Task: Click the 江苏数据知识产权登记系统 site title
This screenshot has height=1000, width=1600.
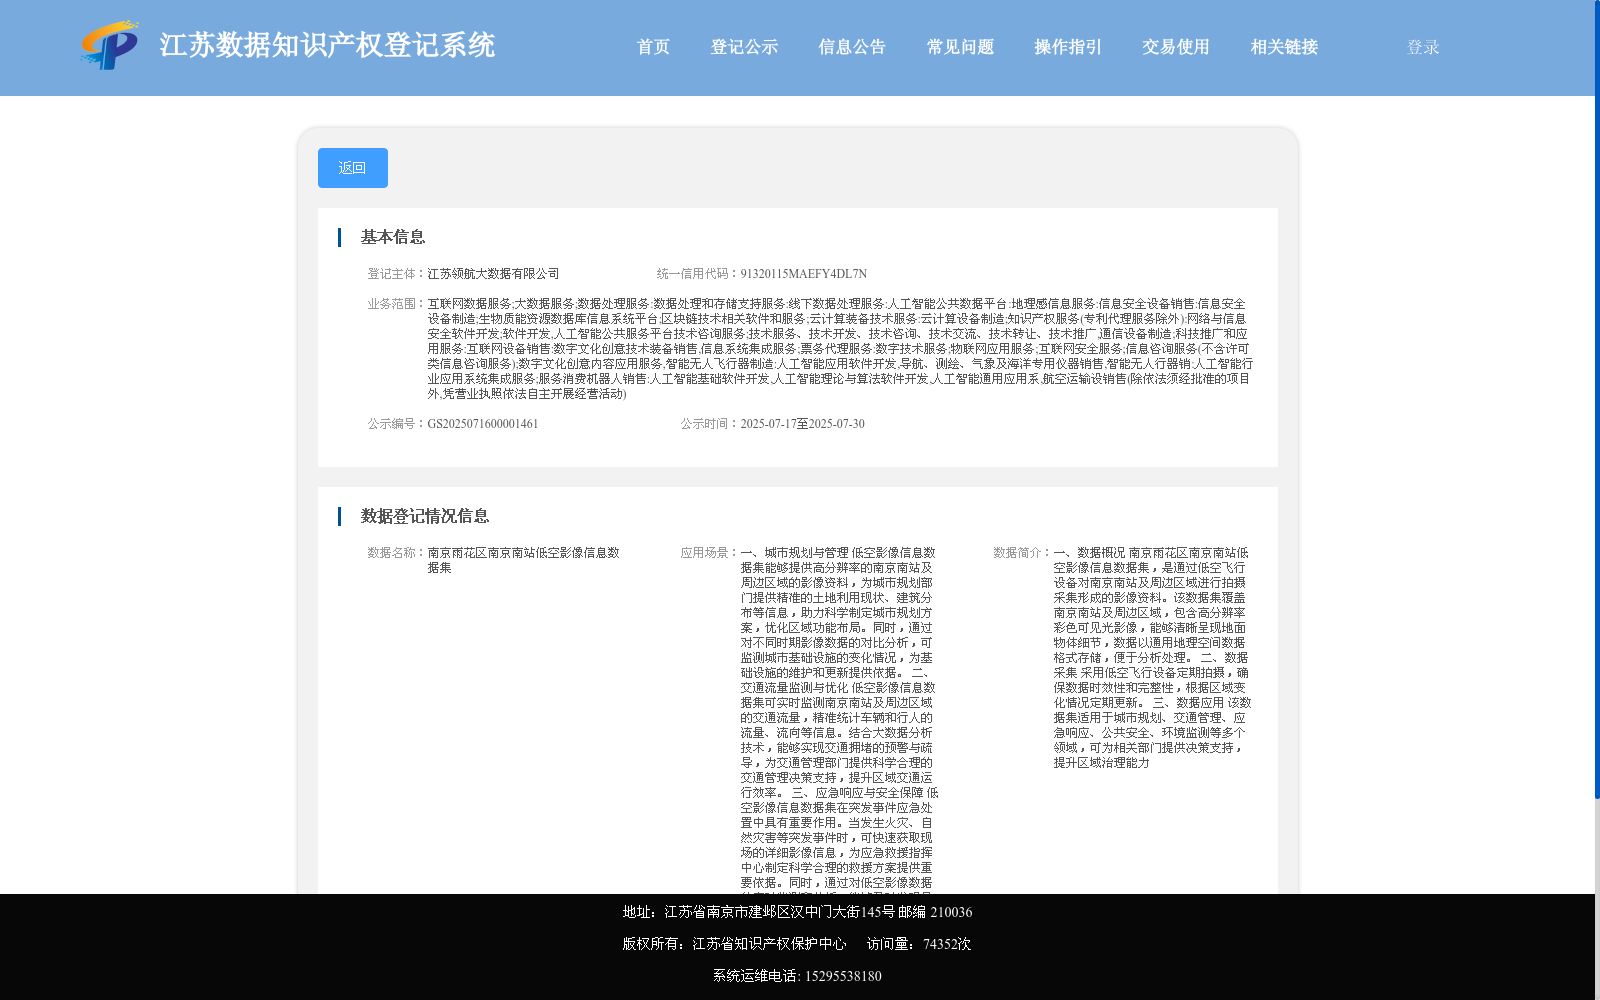Action: (x=327, y=45)
